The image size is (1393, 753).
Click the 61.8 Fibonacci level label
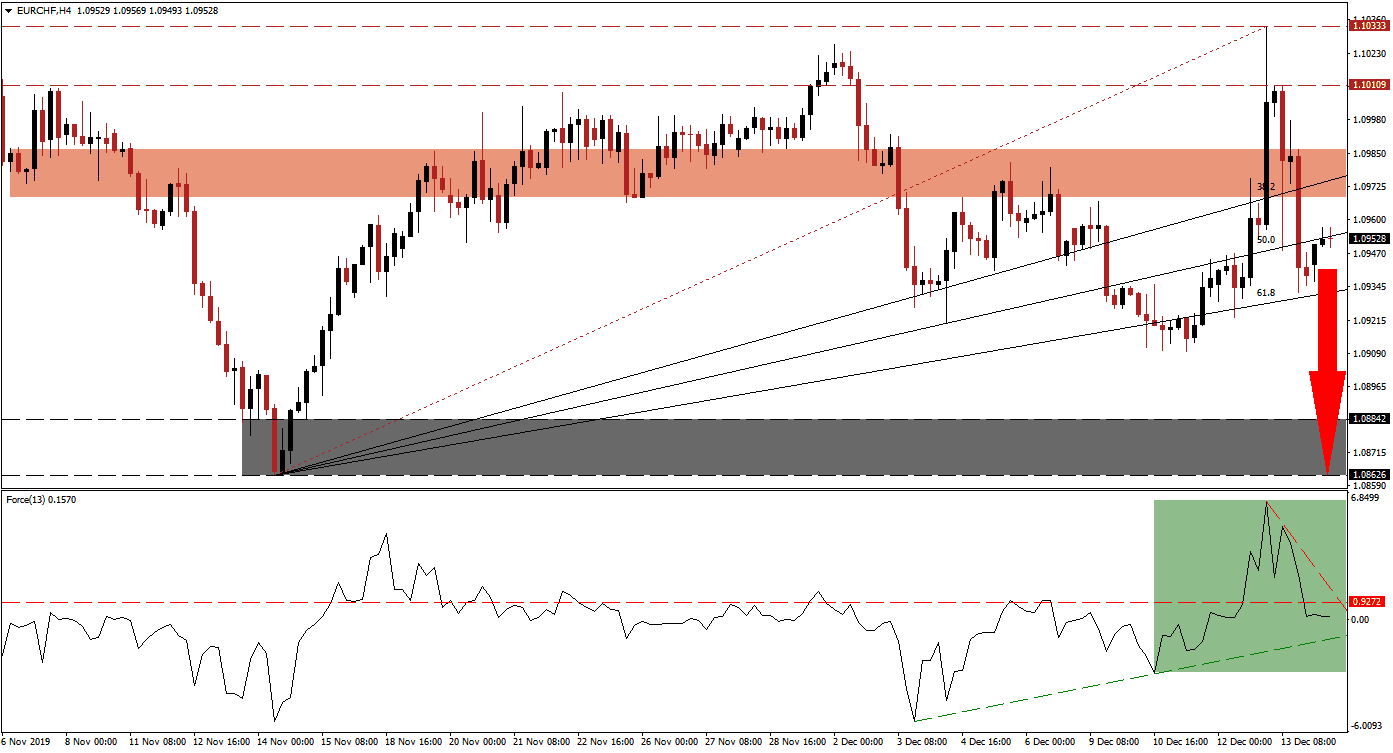point(1266,292)
